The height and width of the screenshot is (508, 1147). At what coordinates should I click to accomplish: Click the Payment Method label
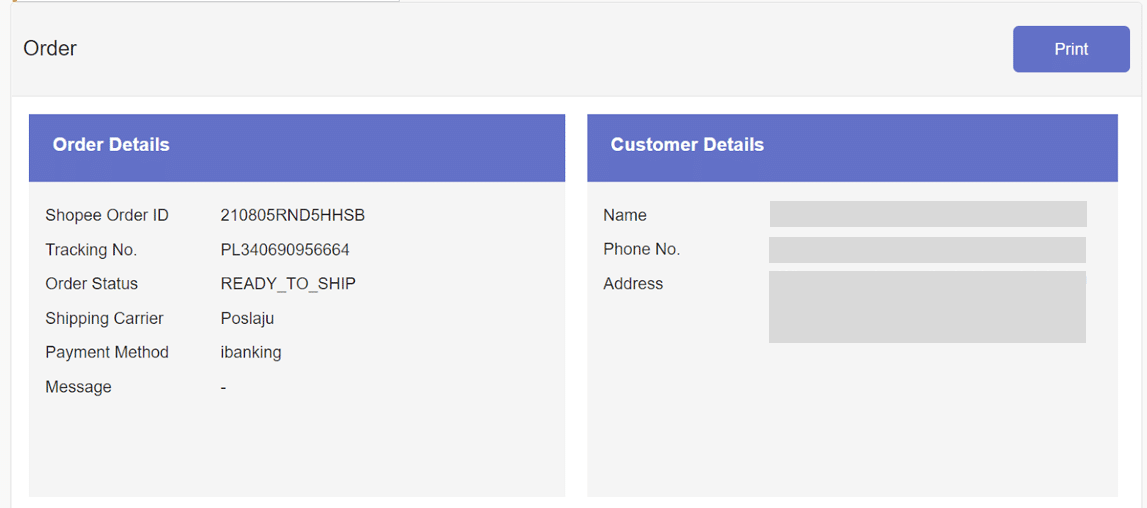(x=107, y=352)
